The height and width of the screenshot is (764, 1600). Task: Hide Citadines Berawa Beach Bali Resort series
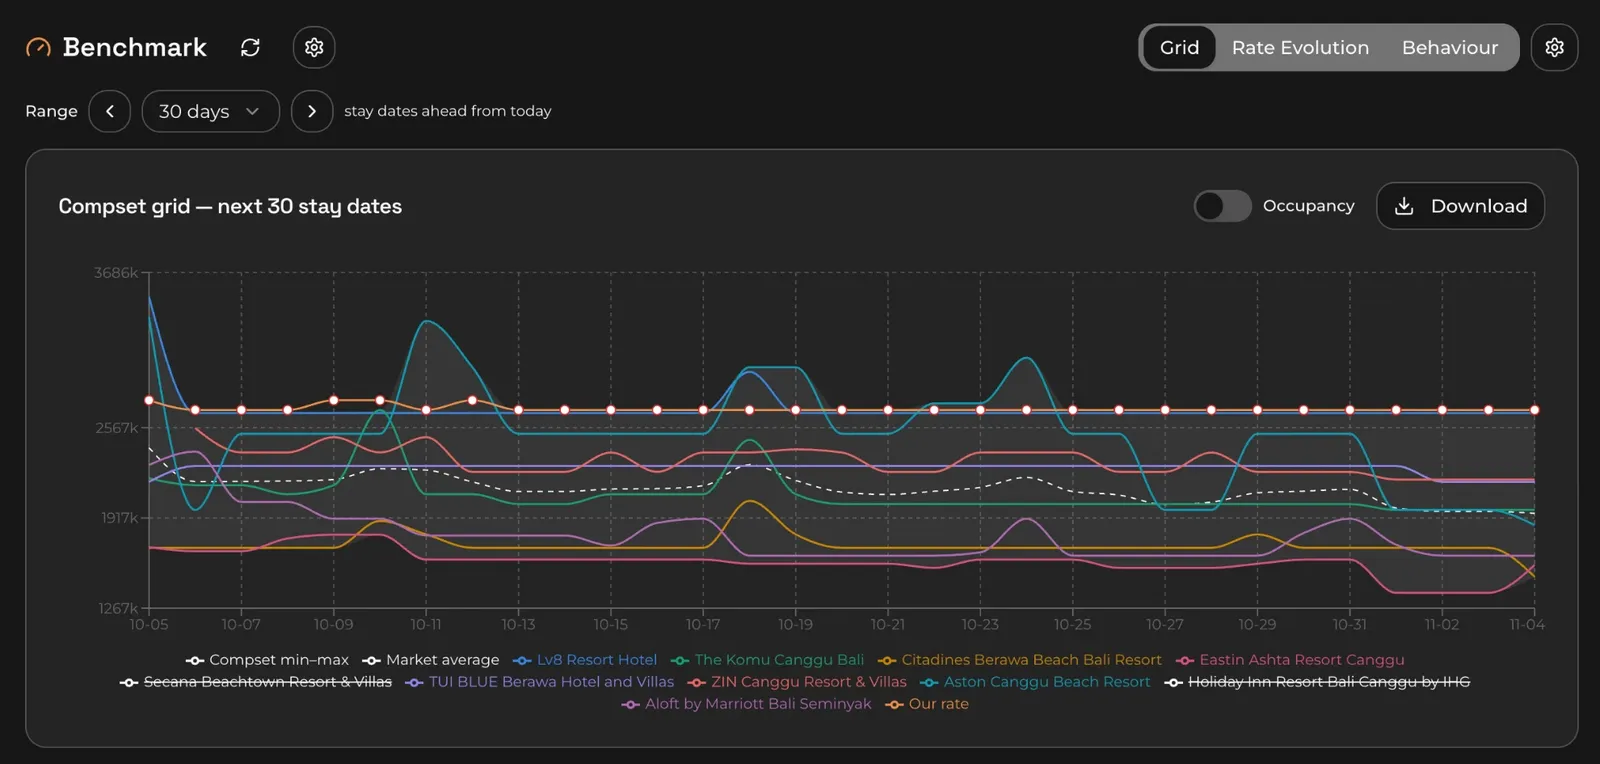(1020, 660)
